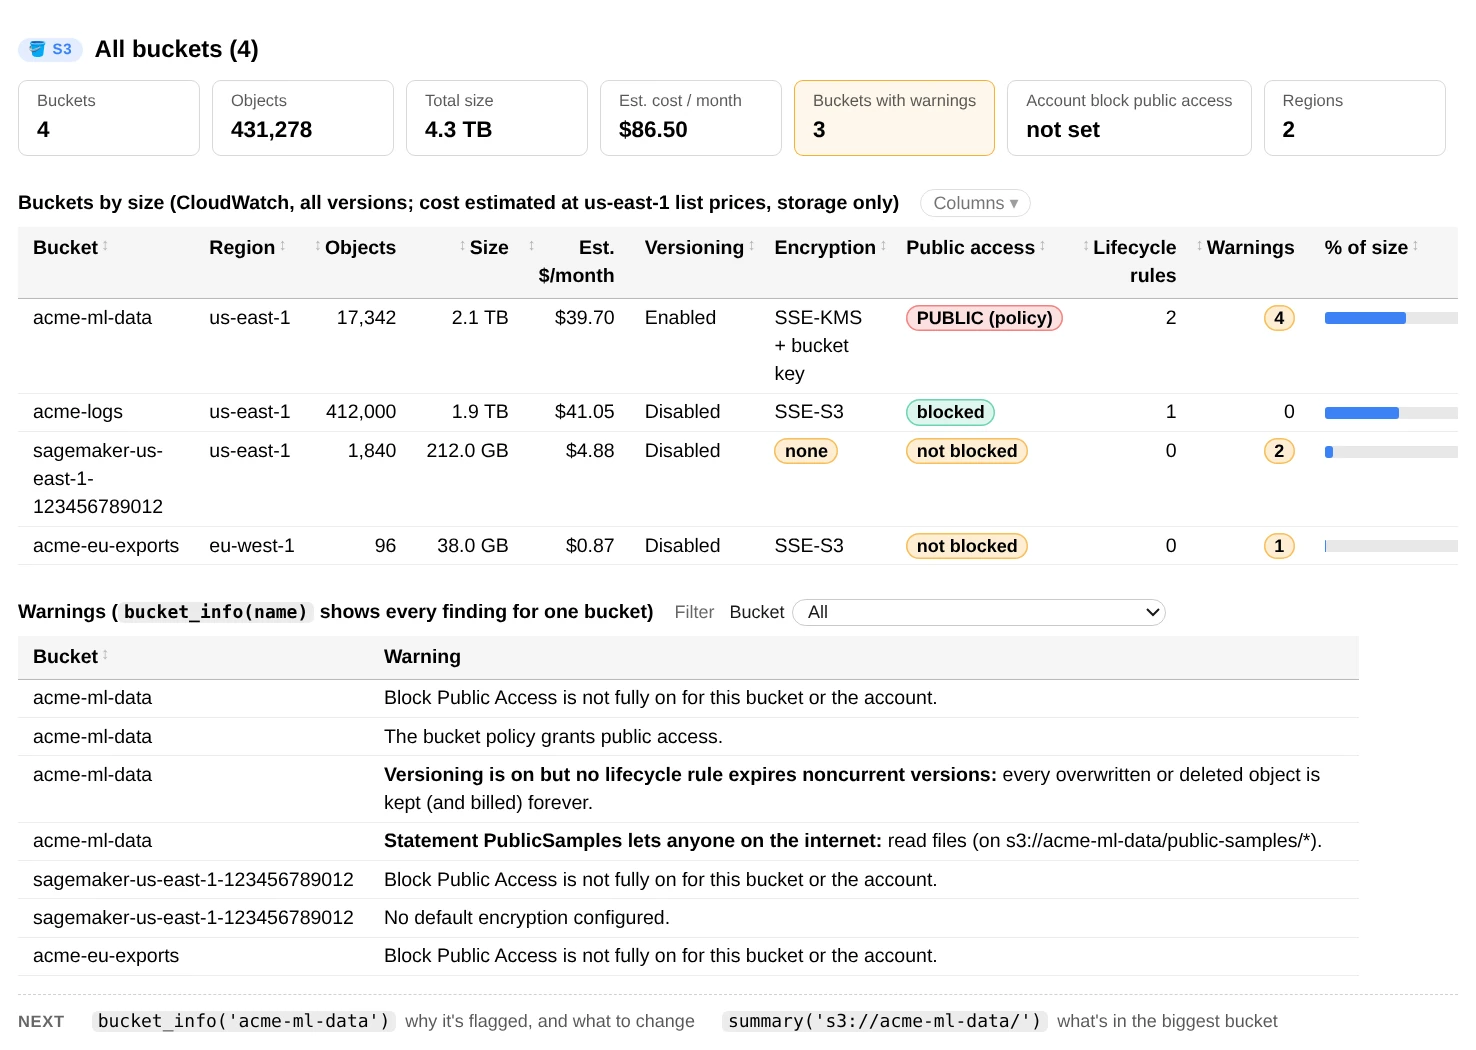Run the bucket_info('acme-ml-data') suggestion

(x=244, y=1021)
